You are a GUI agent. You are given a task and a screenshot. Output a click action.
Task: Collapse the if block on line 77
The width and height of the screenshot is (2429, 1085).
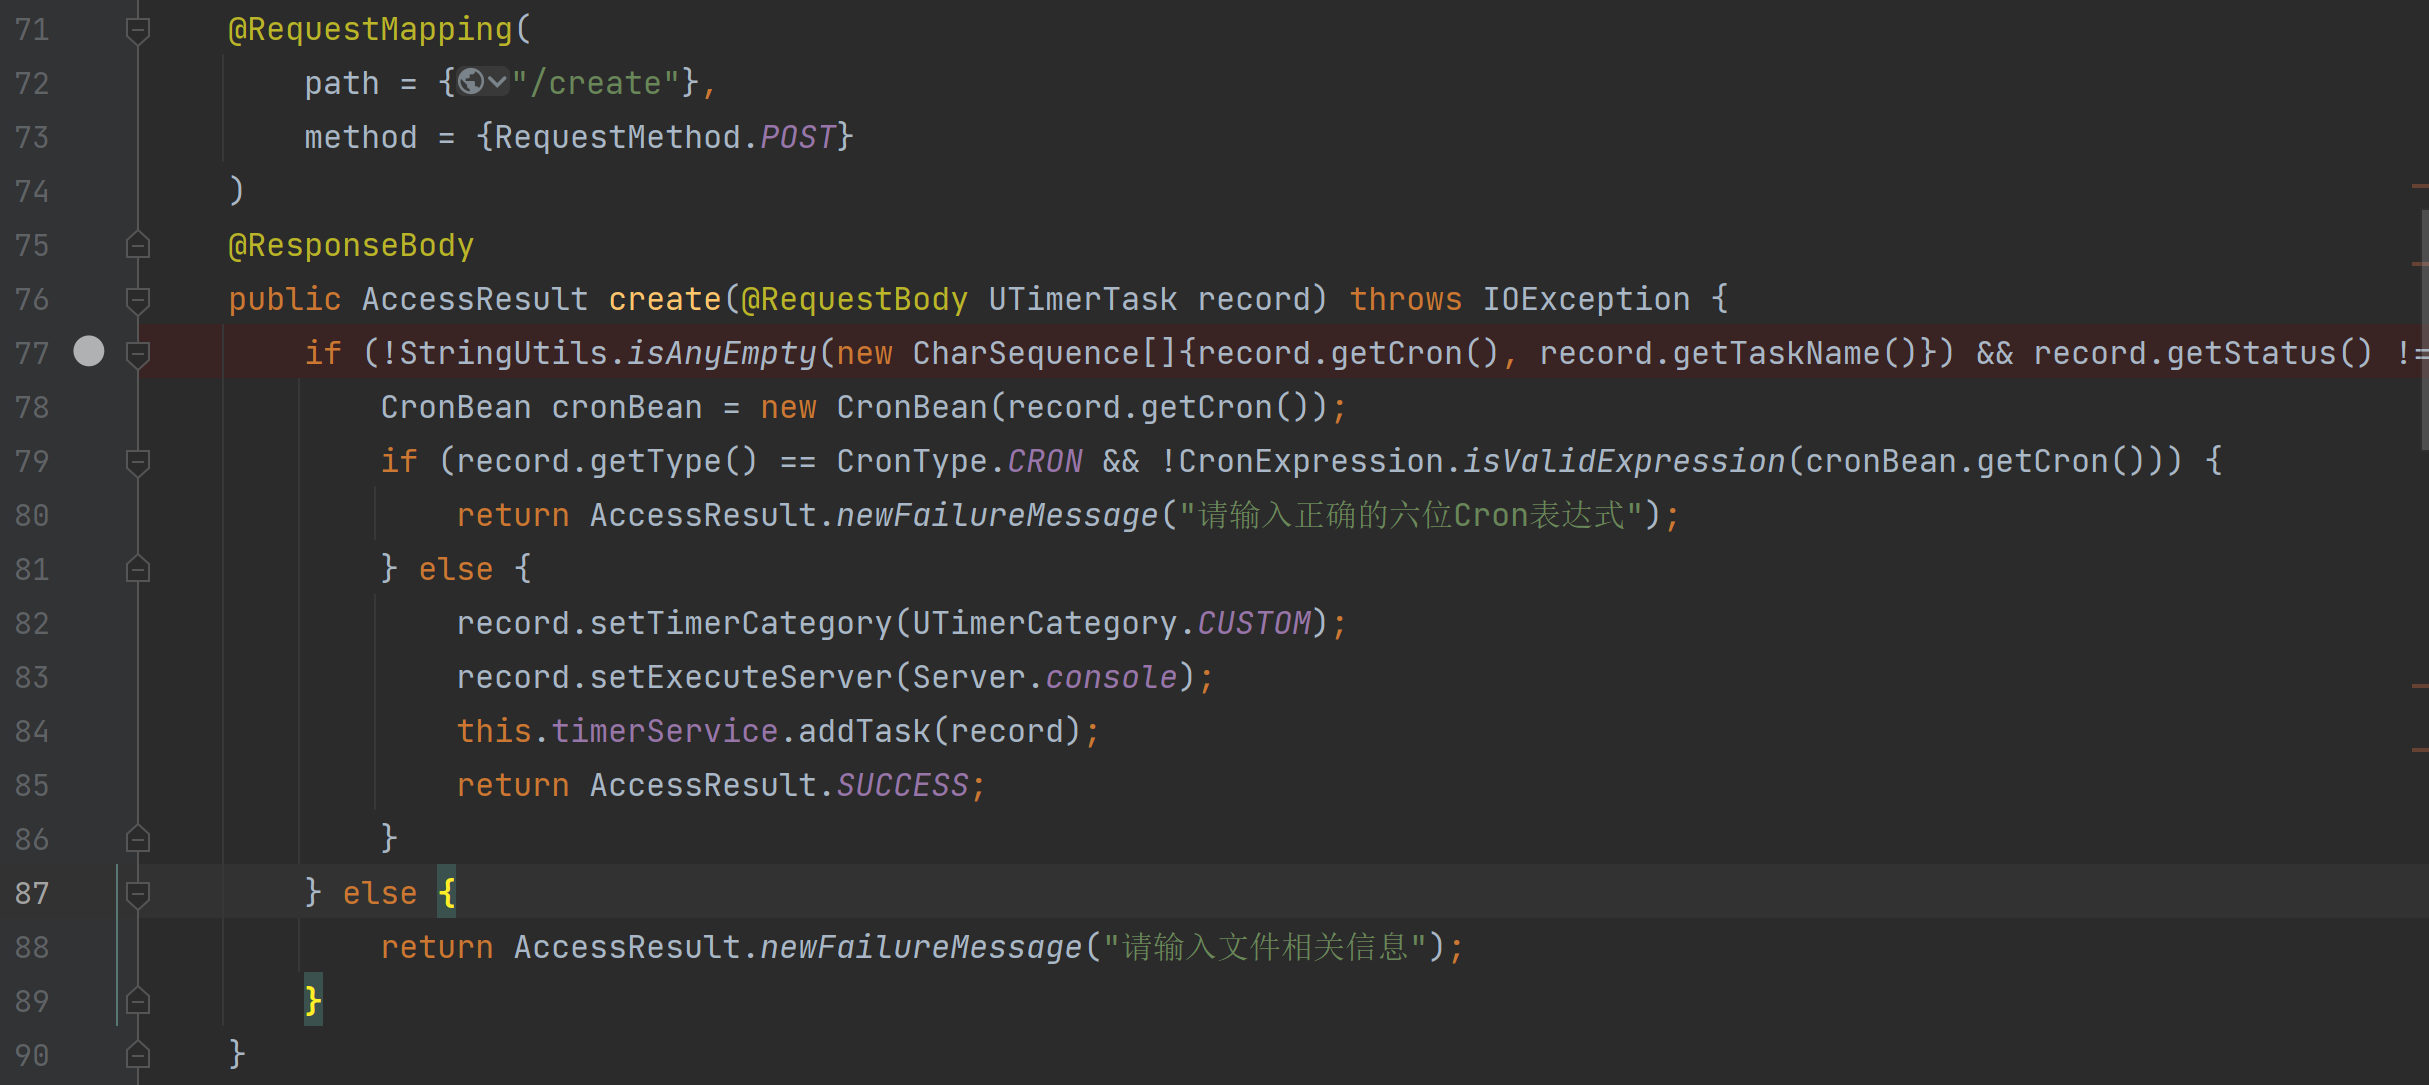[138, 353]
